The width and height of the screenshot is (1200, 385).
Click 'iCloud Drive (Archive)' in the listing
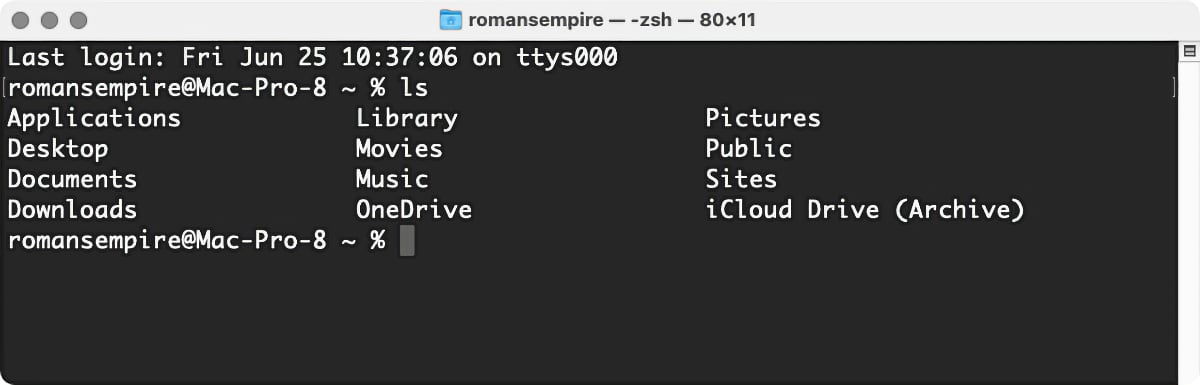tap(865, 210)
